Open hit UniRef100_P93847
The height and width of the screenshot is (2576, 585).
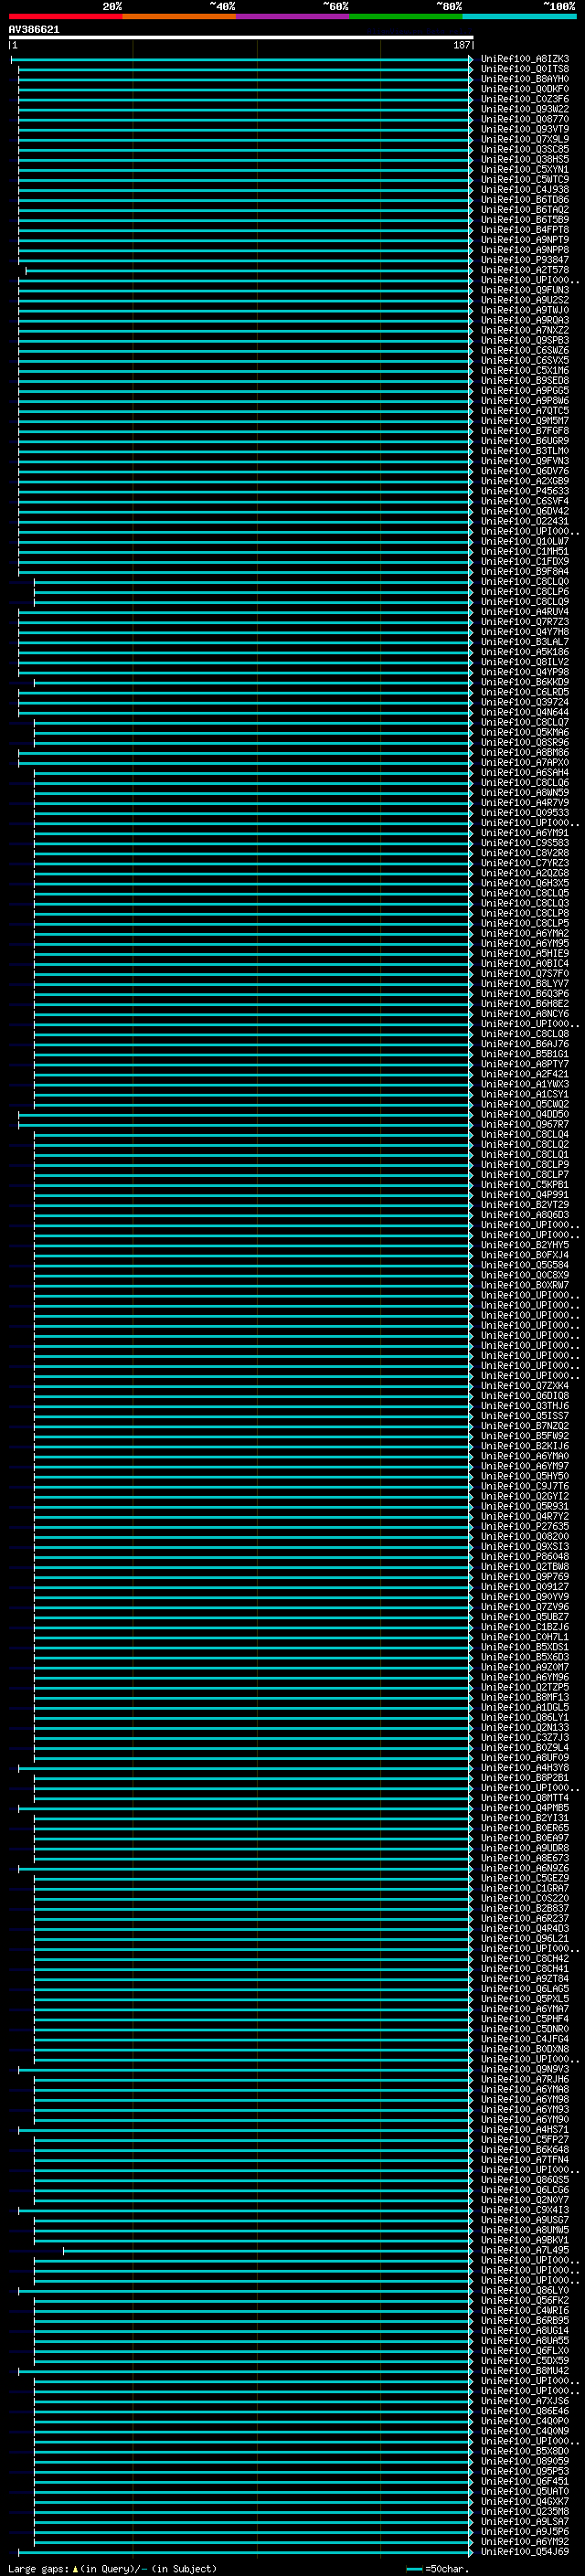point(525,260)
